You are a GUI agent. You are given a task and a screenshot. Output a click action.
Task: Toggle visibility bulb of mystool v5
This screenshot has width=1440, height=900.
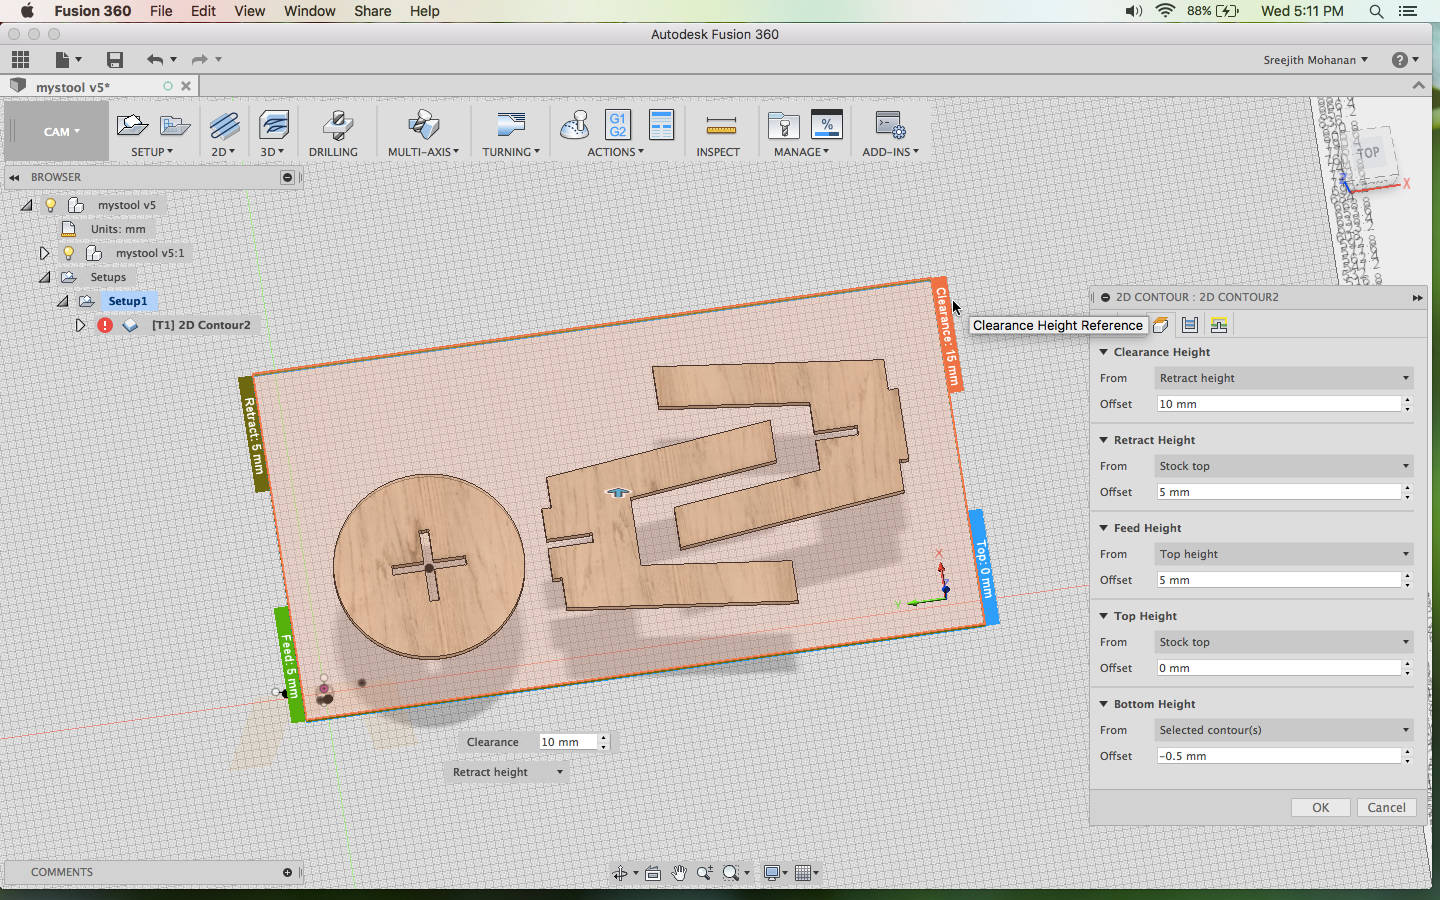50,205
